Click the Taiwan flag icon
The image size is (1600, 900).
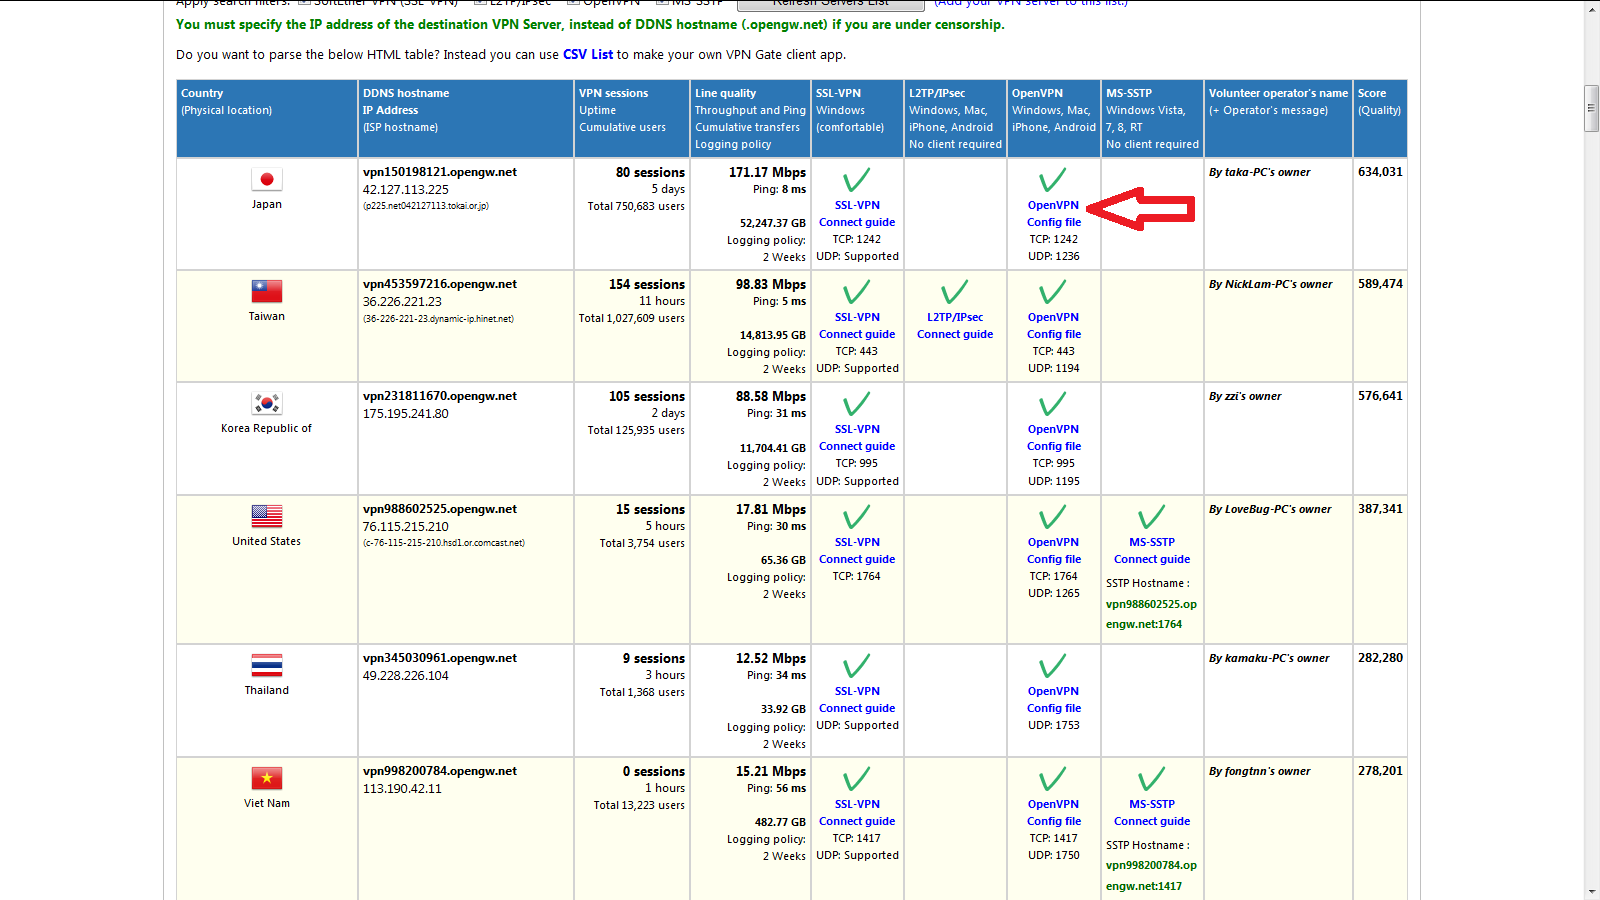coord(267,292)
